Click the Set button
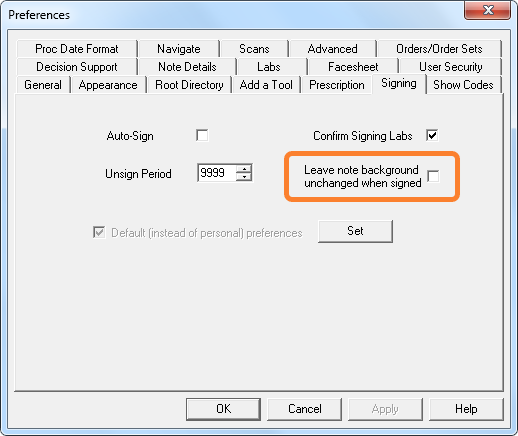 (355, 231)
